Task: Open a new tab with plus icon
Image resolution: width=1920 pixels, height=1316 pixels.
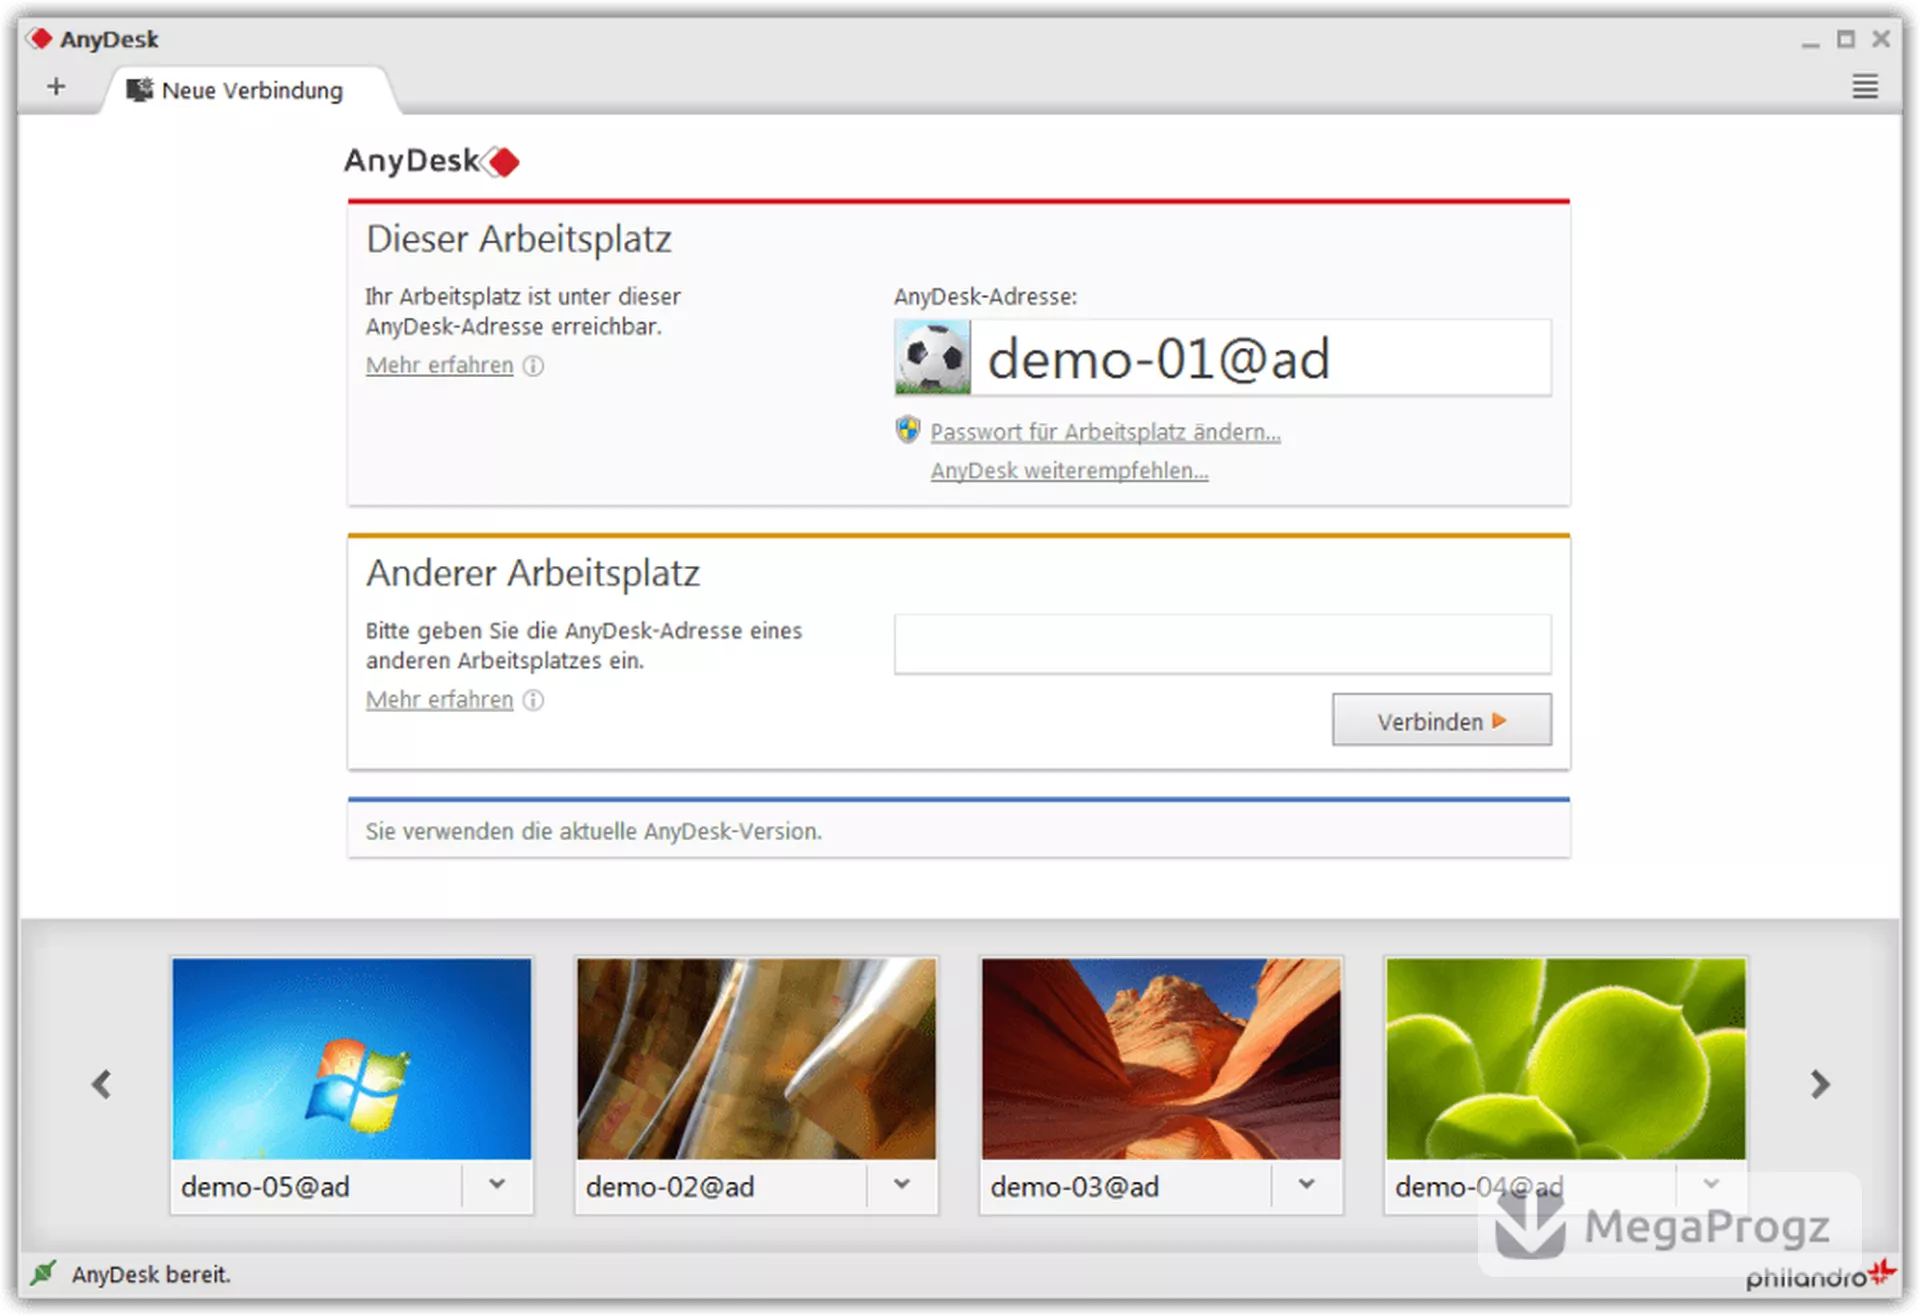Action: pyautogui.click(x=56, y=87)
